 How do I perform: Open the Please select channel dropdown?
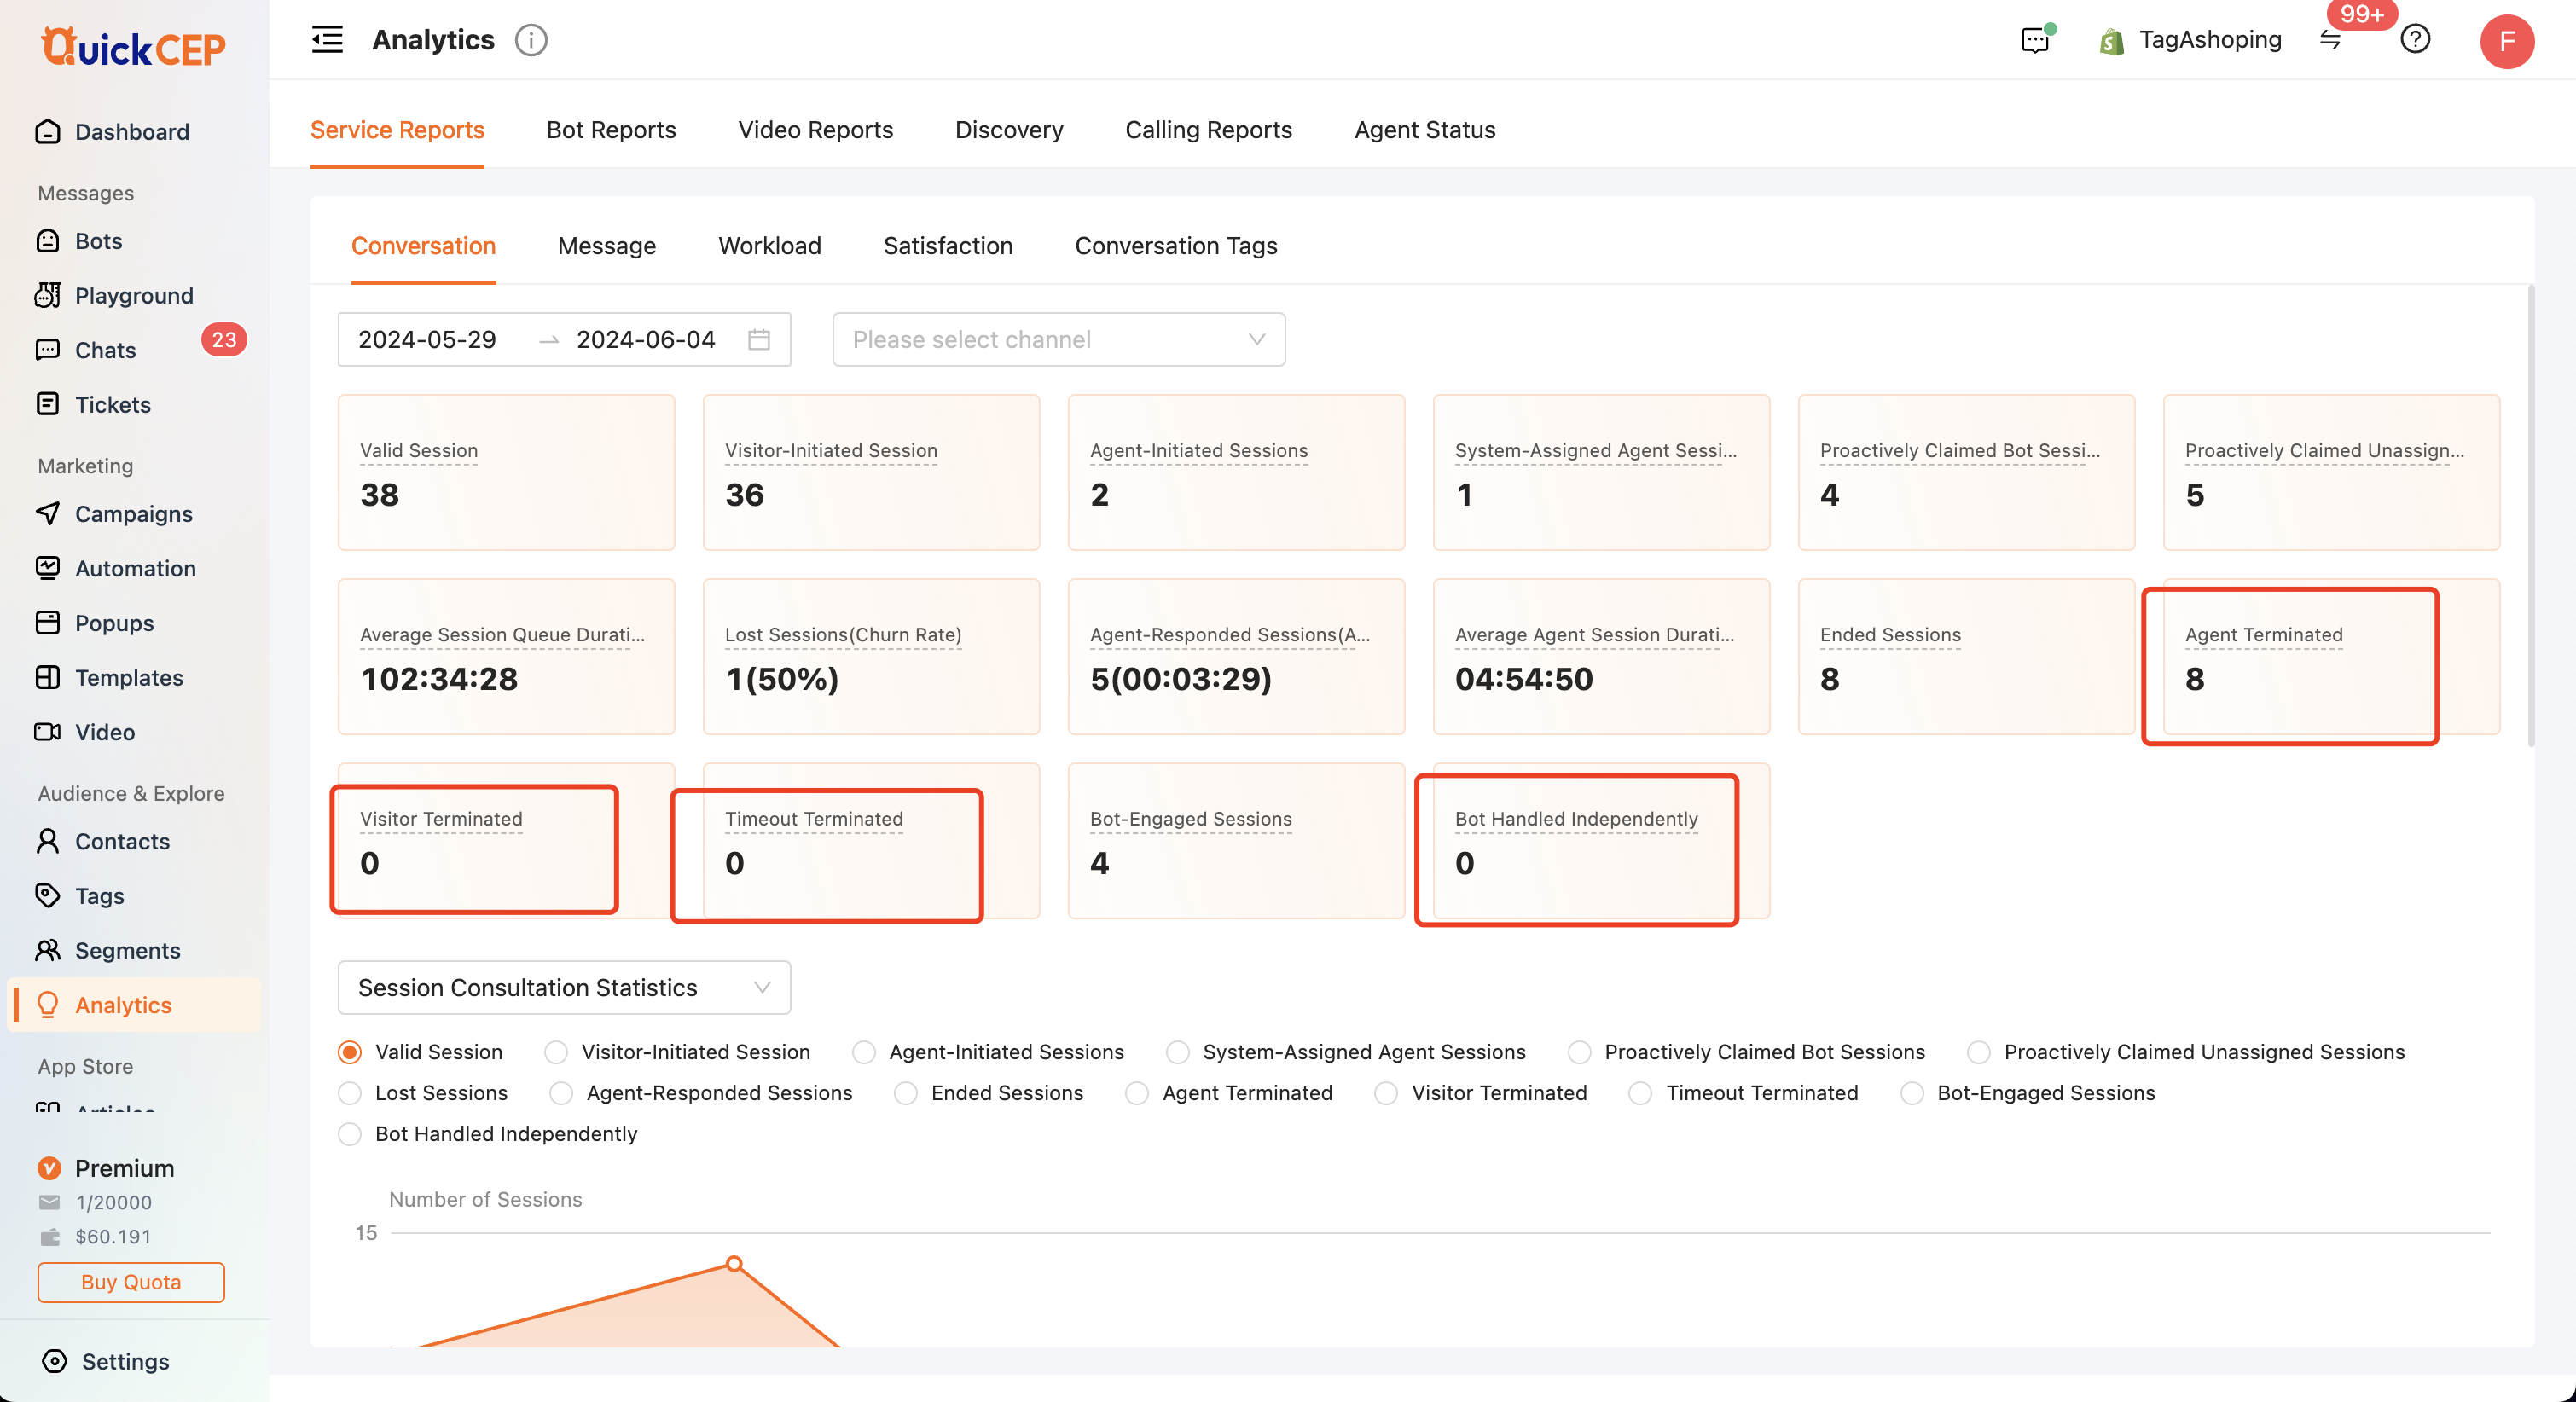[x=1059, y=339]
